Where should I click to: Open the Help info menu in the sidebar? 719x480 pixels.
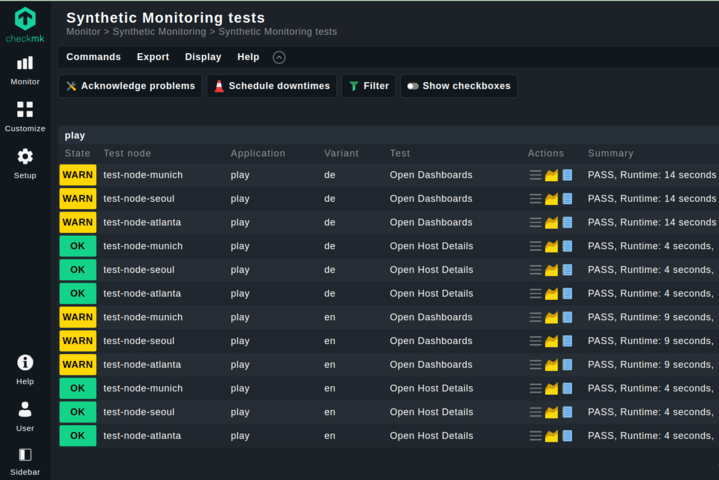coord(25,369)
